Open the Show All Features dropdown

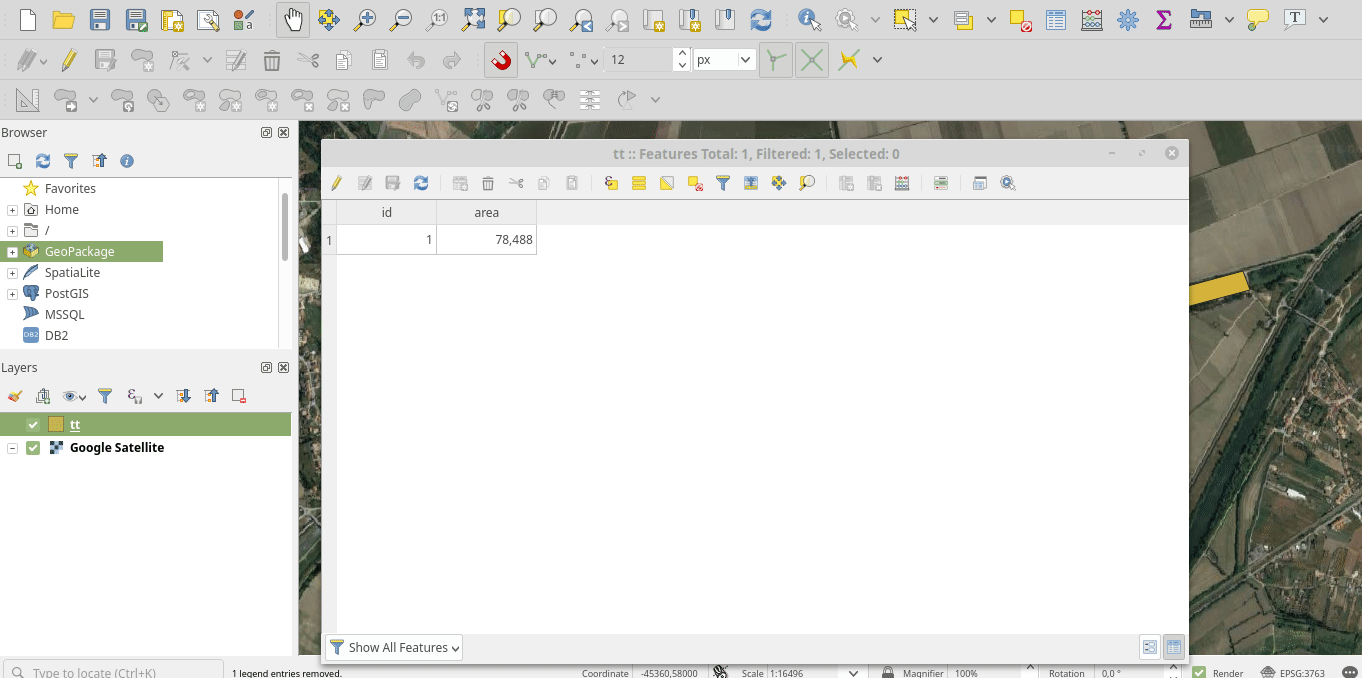coord(395,648)
